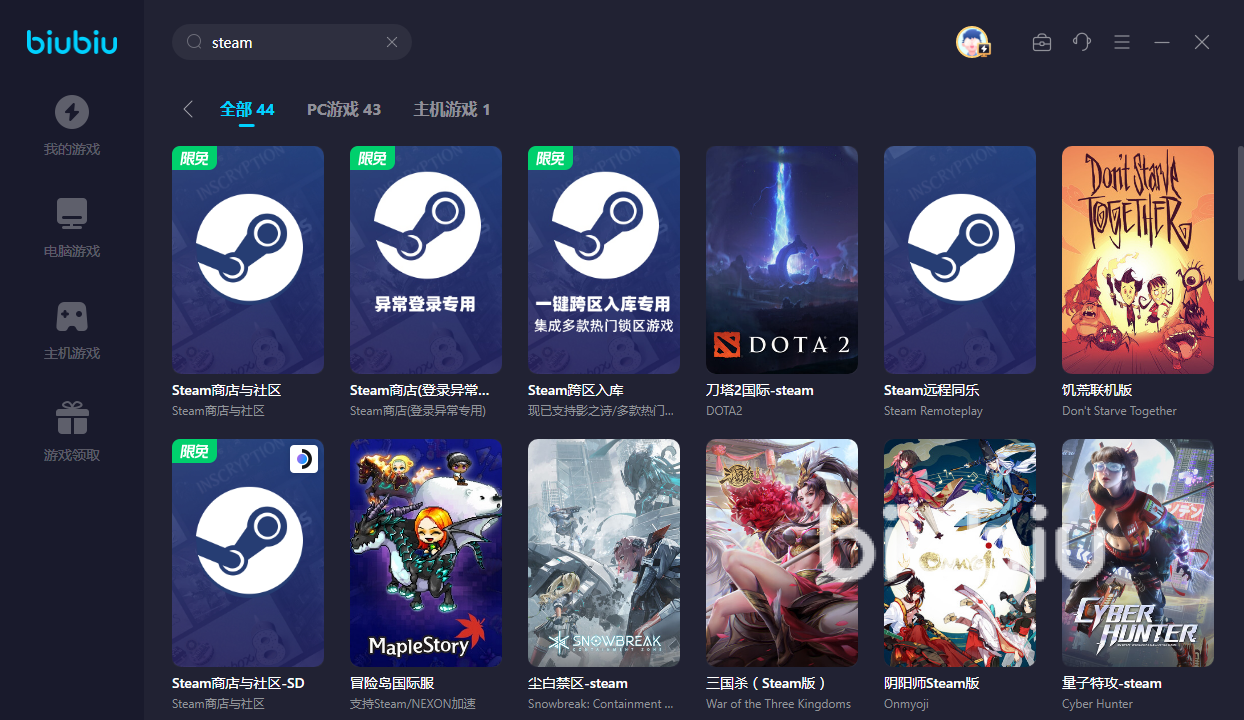The image size is (1244, 720).
Task: Select the 全部 44 tab
Action: pyautogui.click(x=247, y=109)
